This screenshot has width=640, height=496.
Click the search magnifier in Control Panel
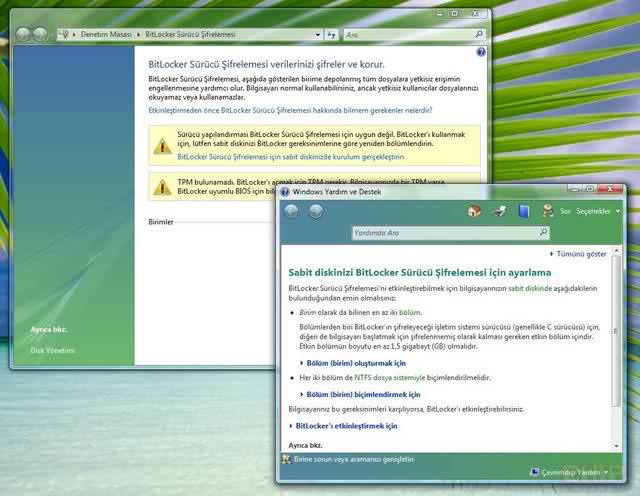(479, 34)
